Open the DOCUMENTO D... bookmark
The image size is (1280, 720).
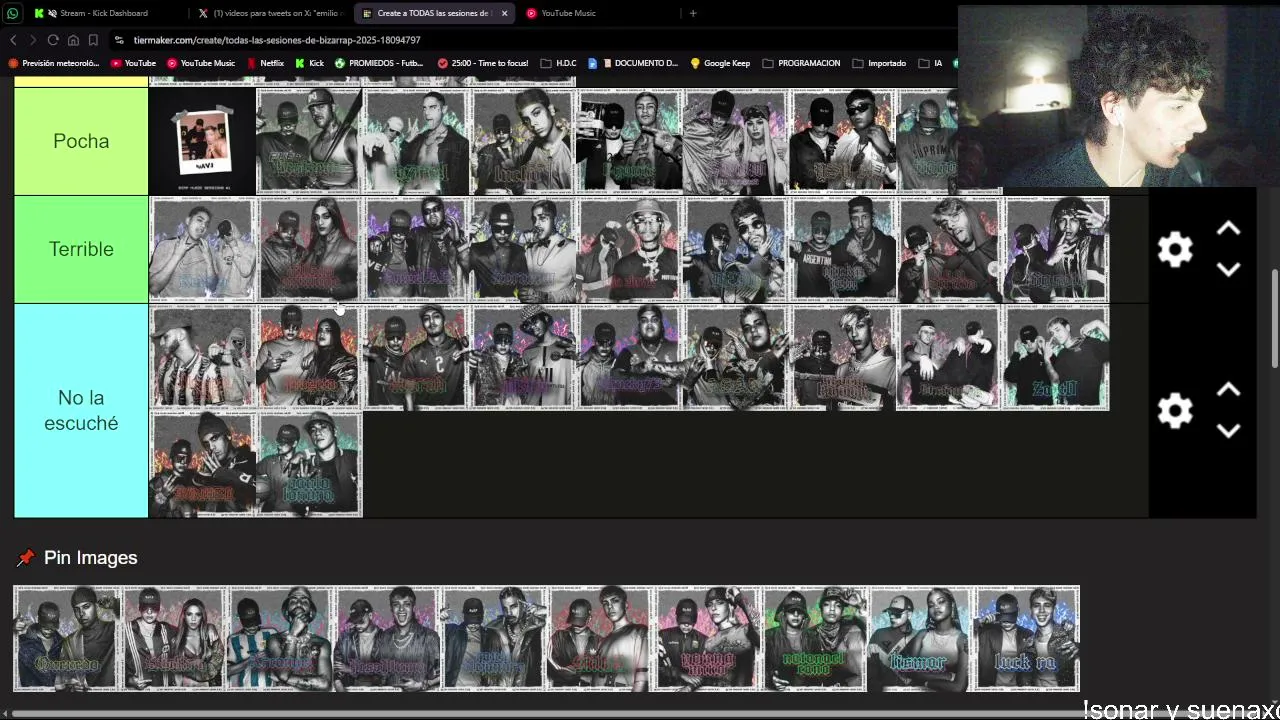pos(633,63)
